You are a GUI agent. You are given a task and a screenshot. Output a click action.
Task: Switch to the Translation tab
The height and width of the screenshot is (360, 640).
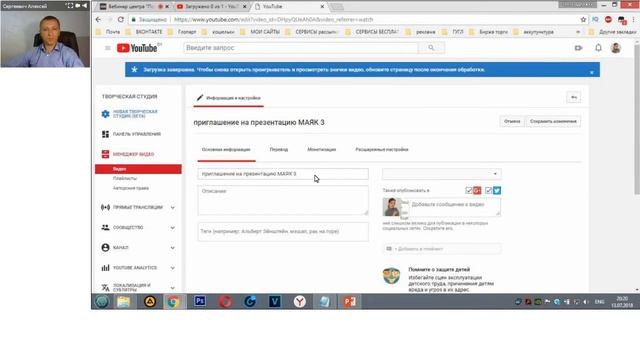pyautogui.click(x=279, y=150)
